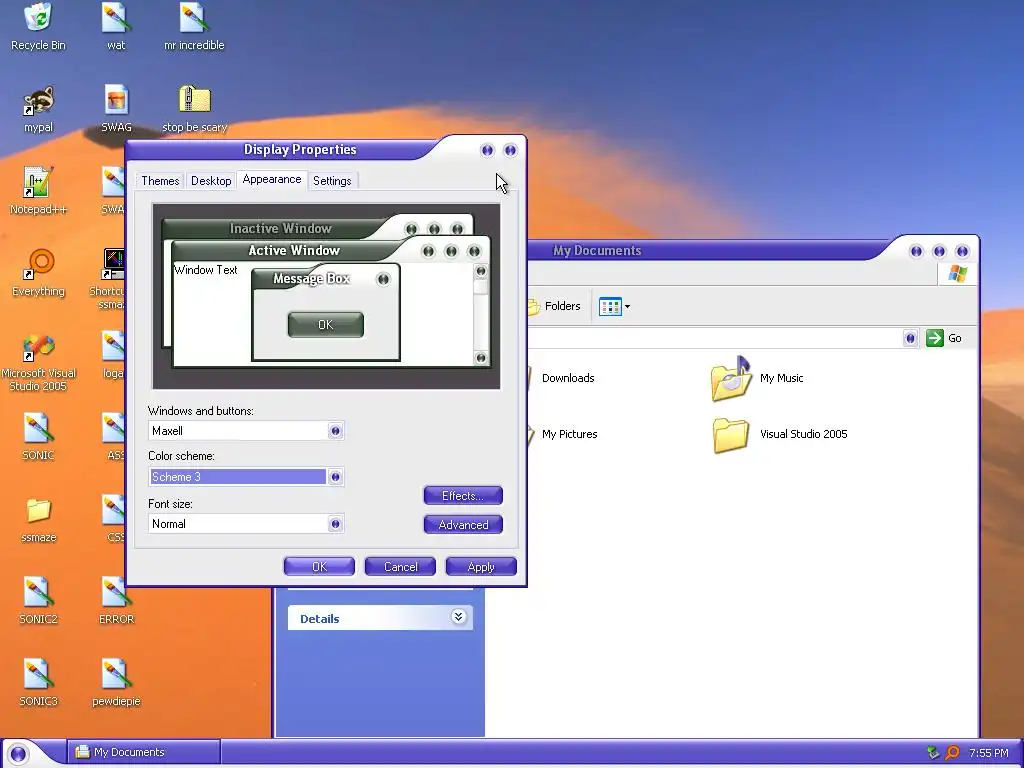Select the pewdiepie desktop file icon
This screenshot has height=768, width=1024.
pos(116,675)
